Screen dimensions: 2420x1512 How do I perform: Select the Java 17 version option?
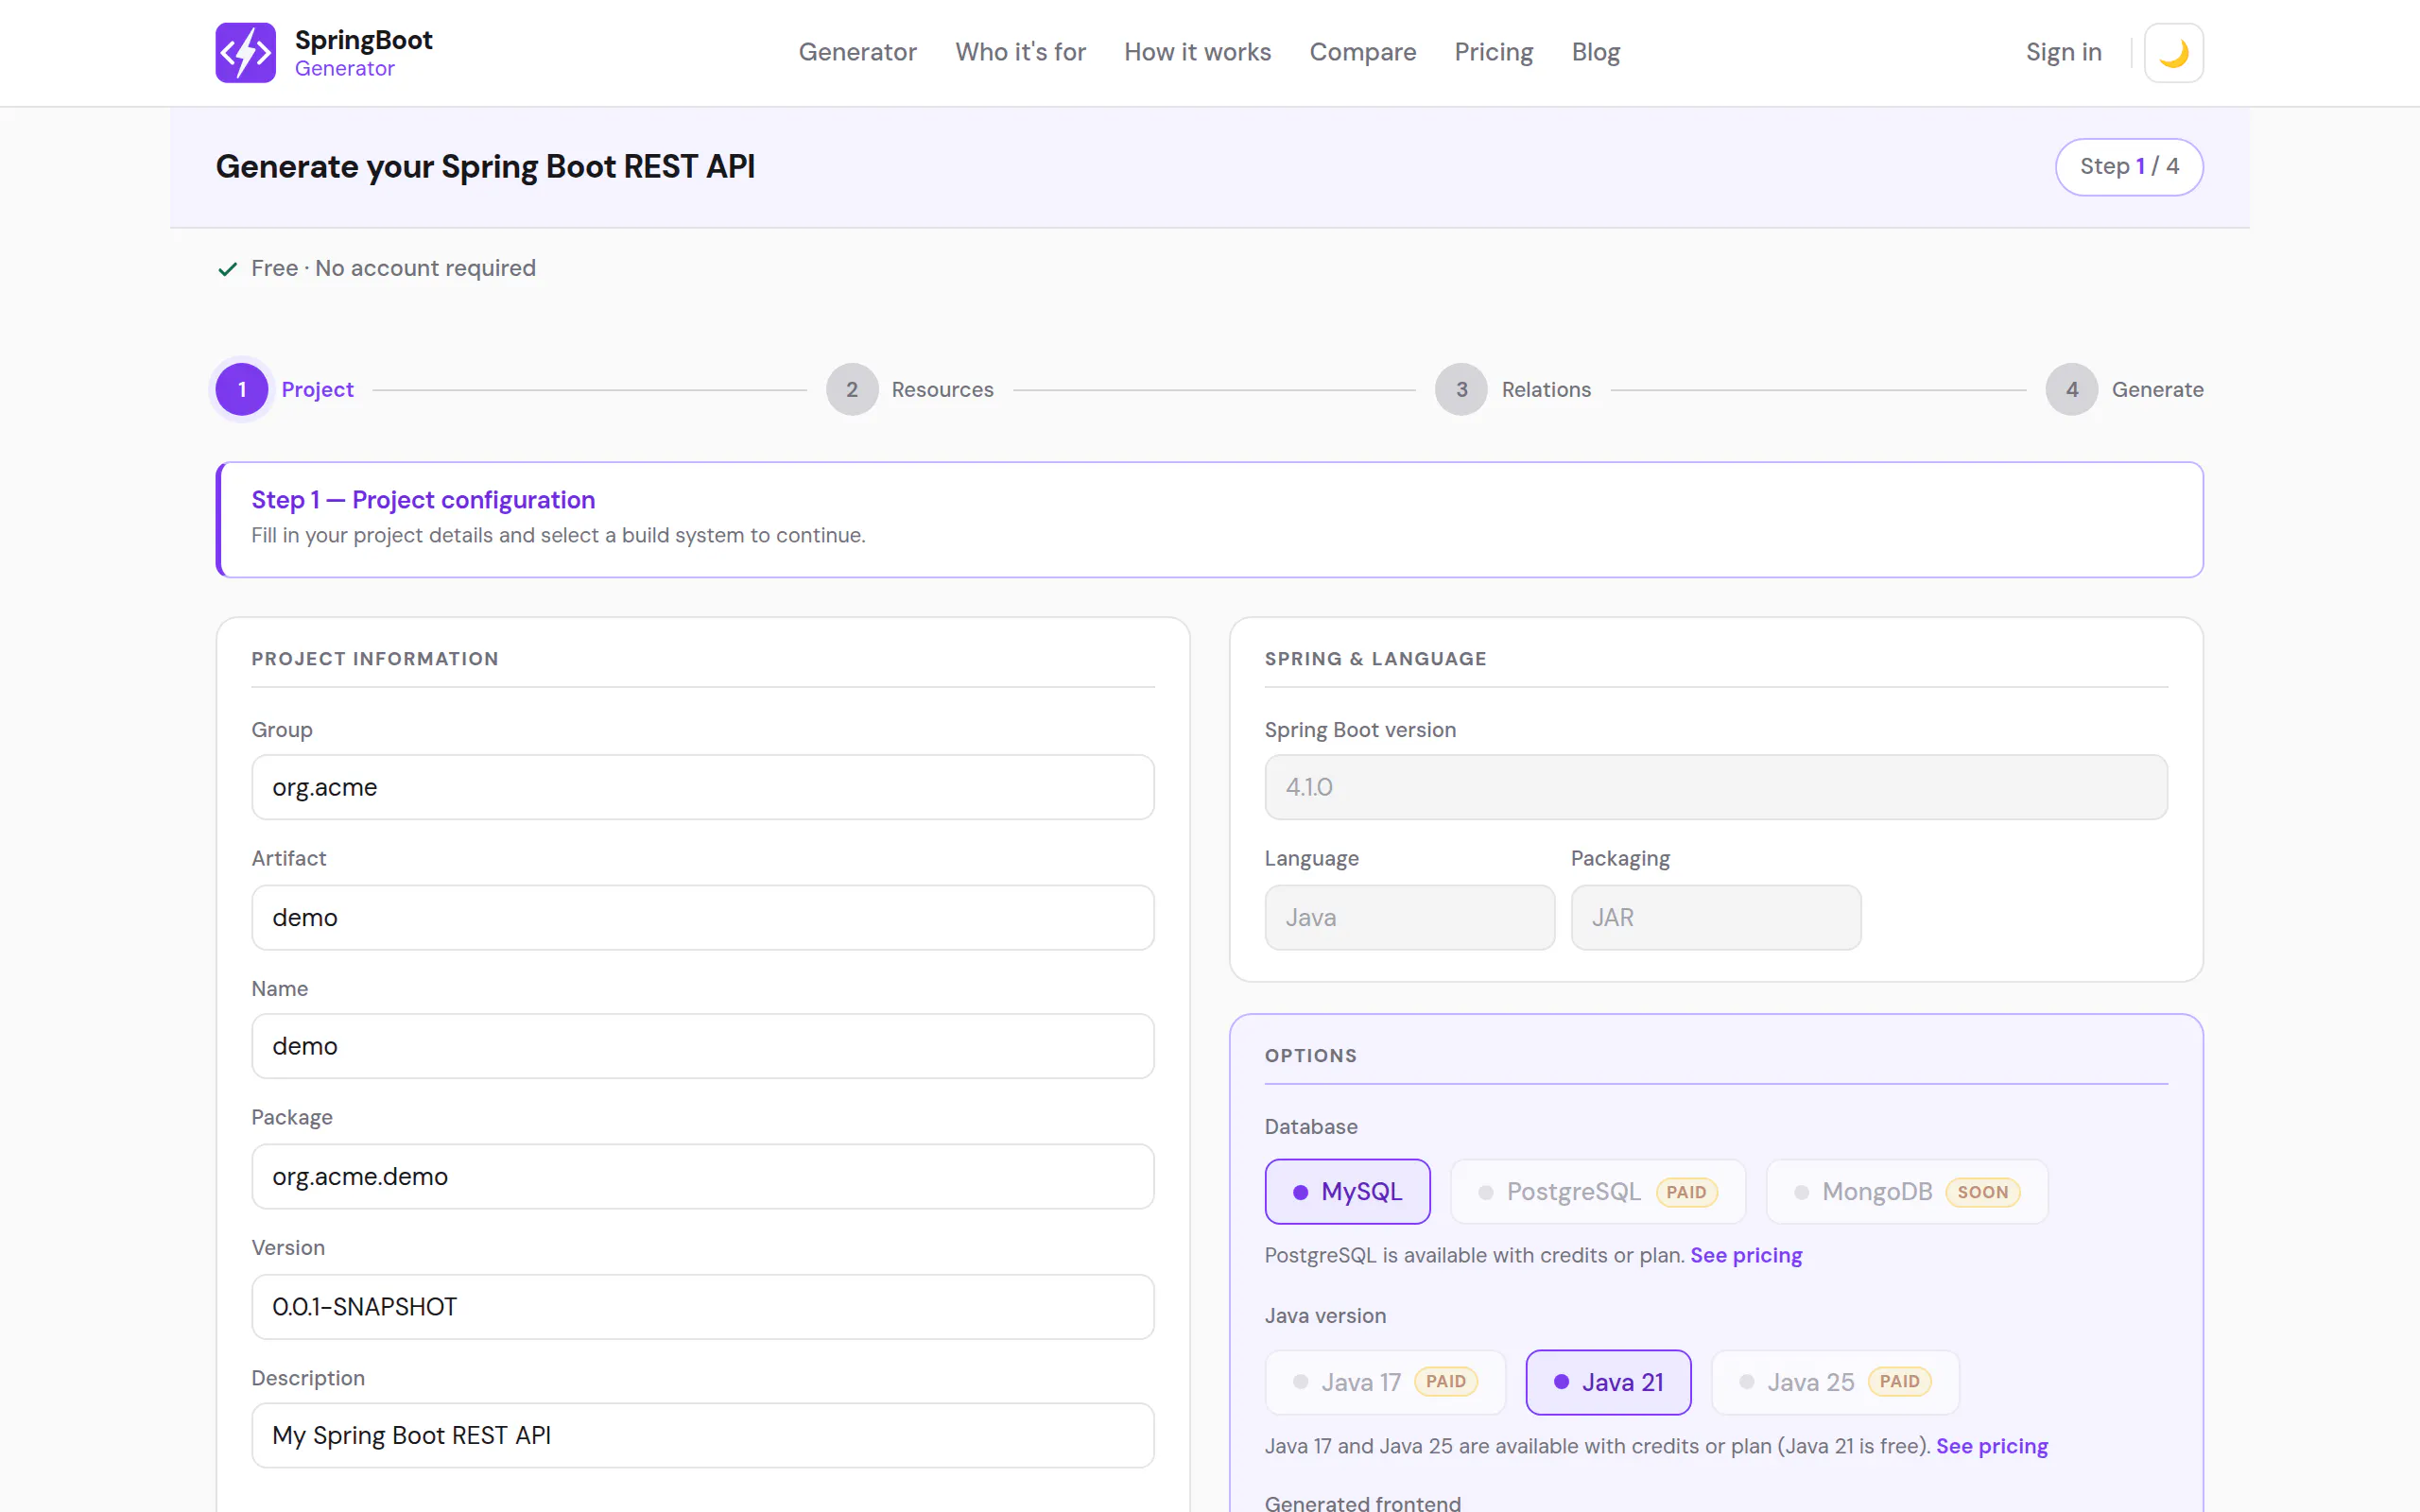tap(1385, 1382)
